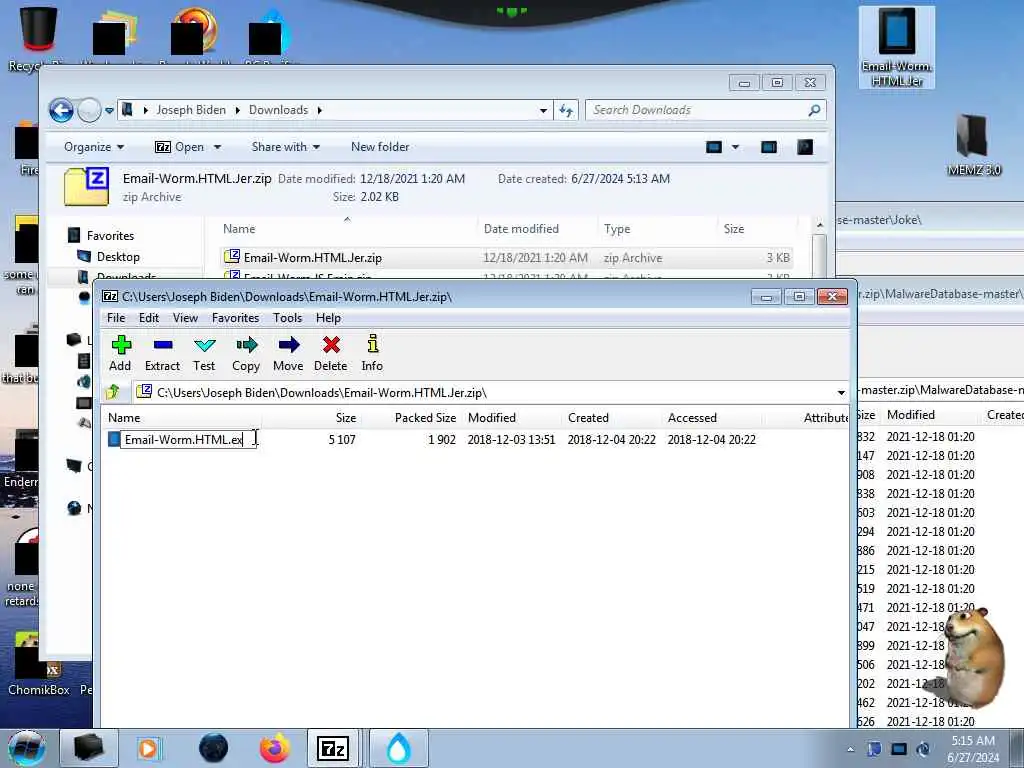Viewport: 1024px width, 768px height.
Task: Open the globe browser icon on taskbar
Action: 213,748
